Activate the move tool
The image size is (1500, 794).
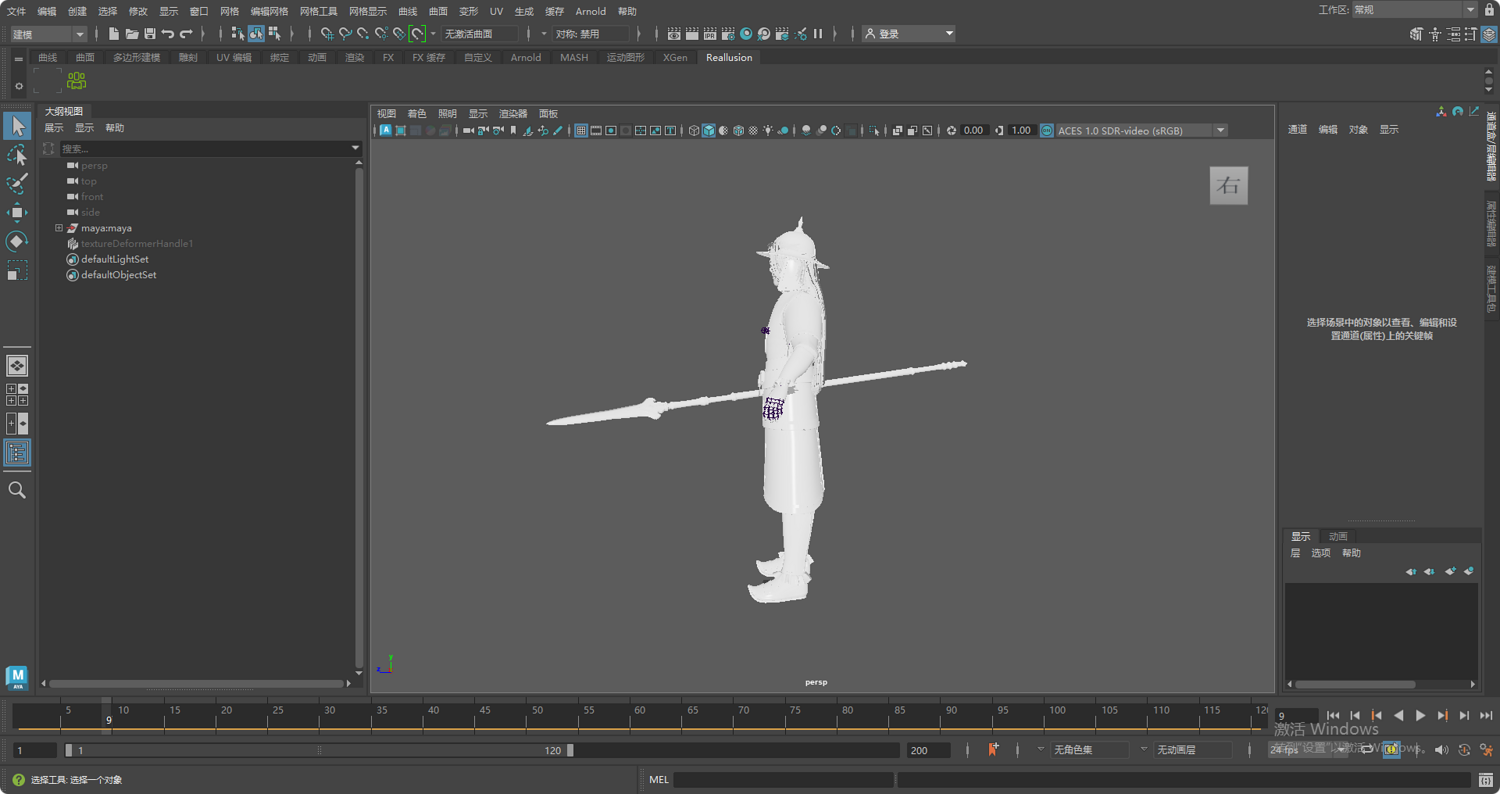point(15,211)
